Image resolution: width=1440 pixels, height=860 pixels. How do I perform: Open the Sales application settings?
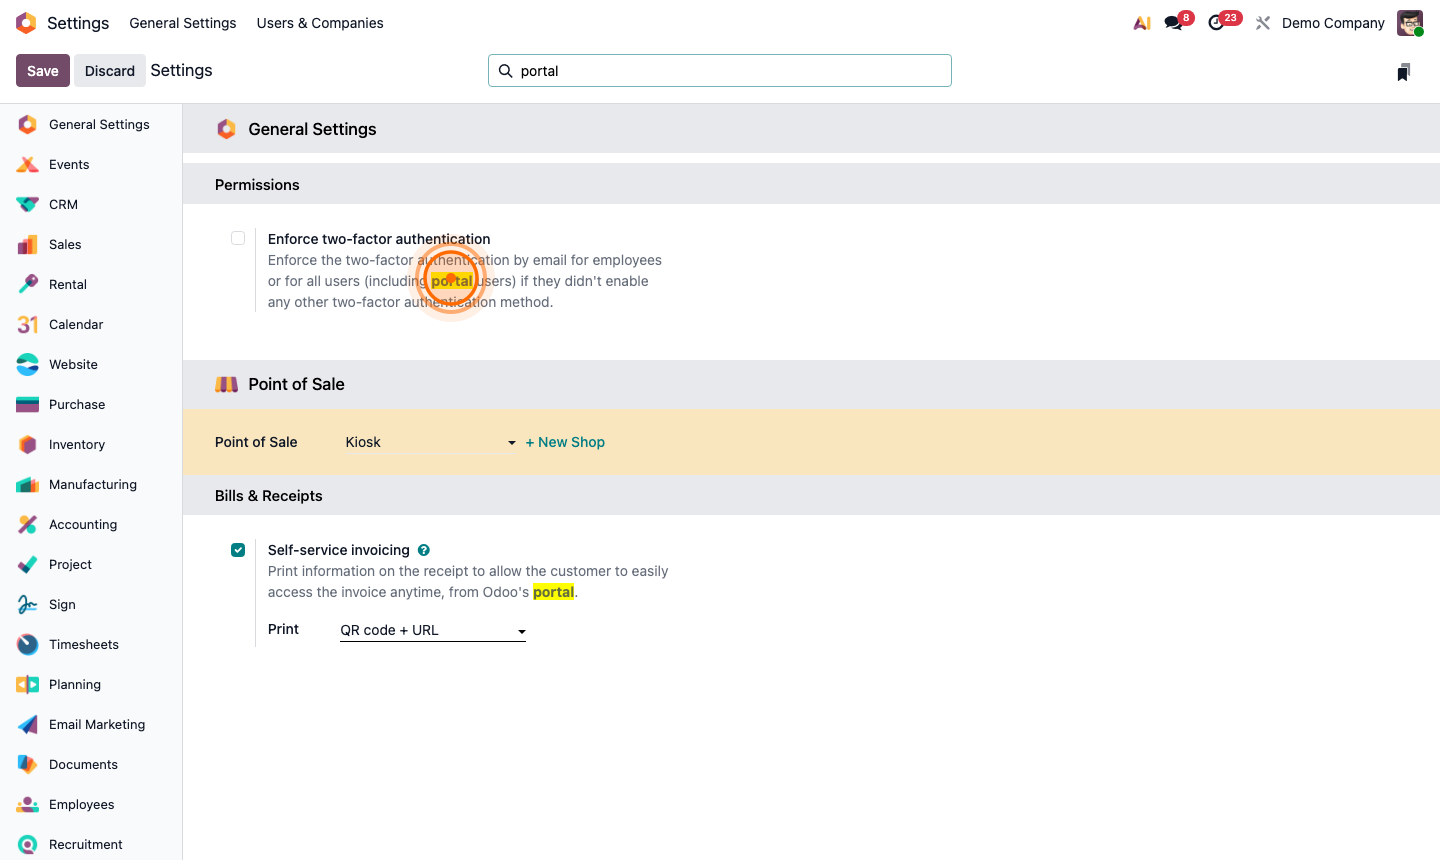click(65, 244)
